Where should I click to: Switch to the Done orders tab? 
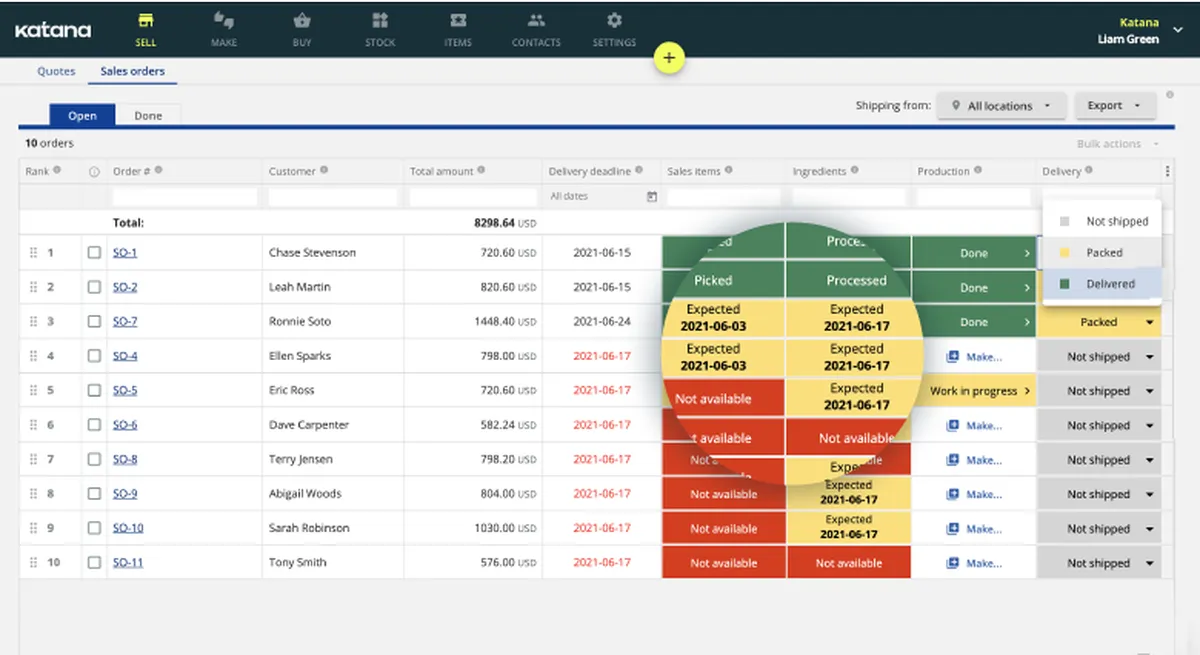click(148, 116)
